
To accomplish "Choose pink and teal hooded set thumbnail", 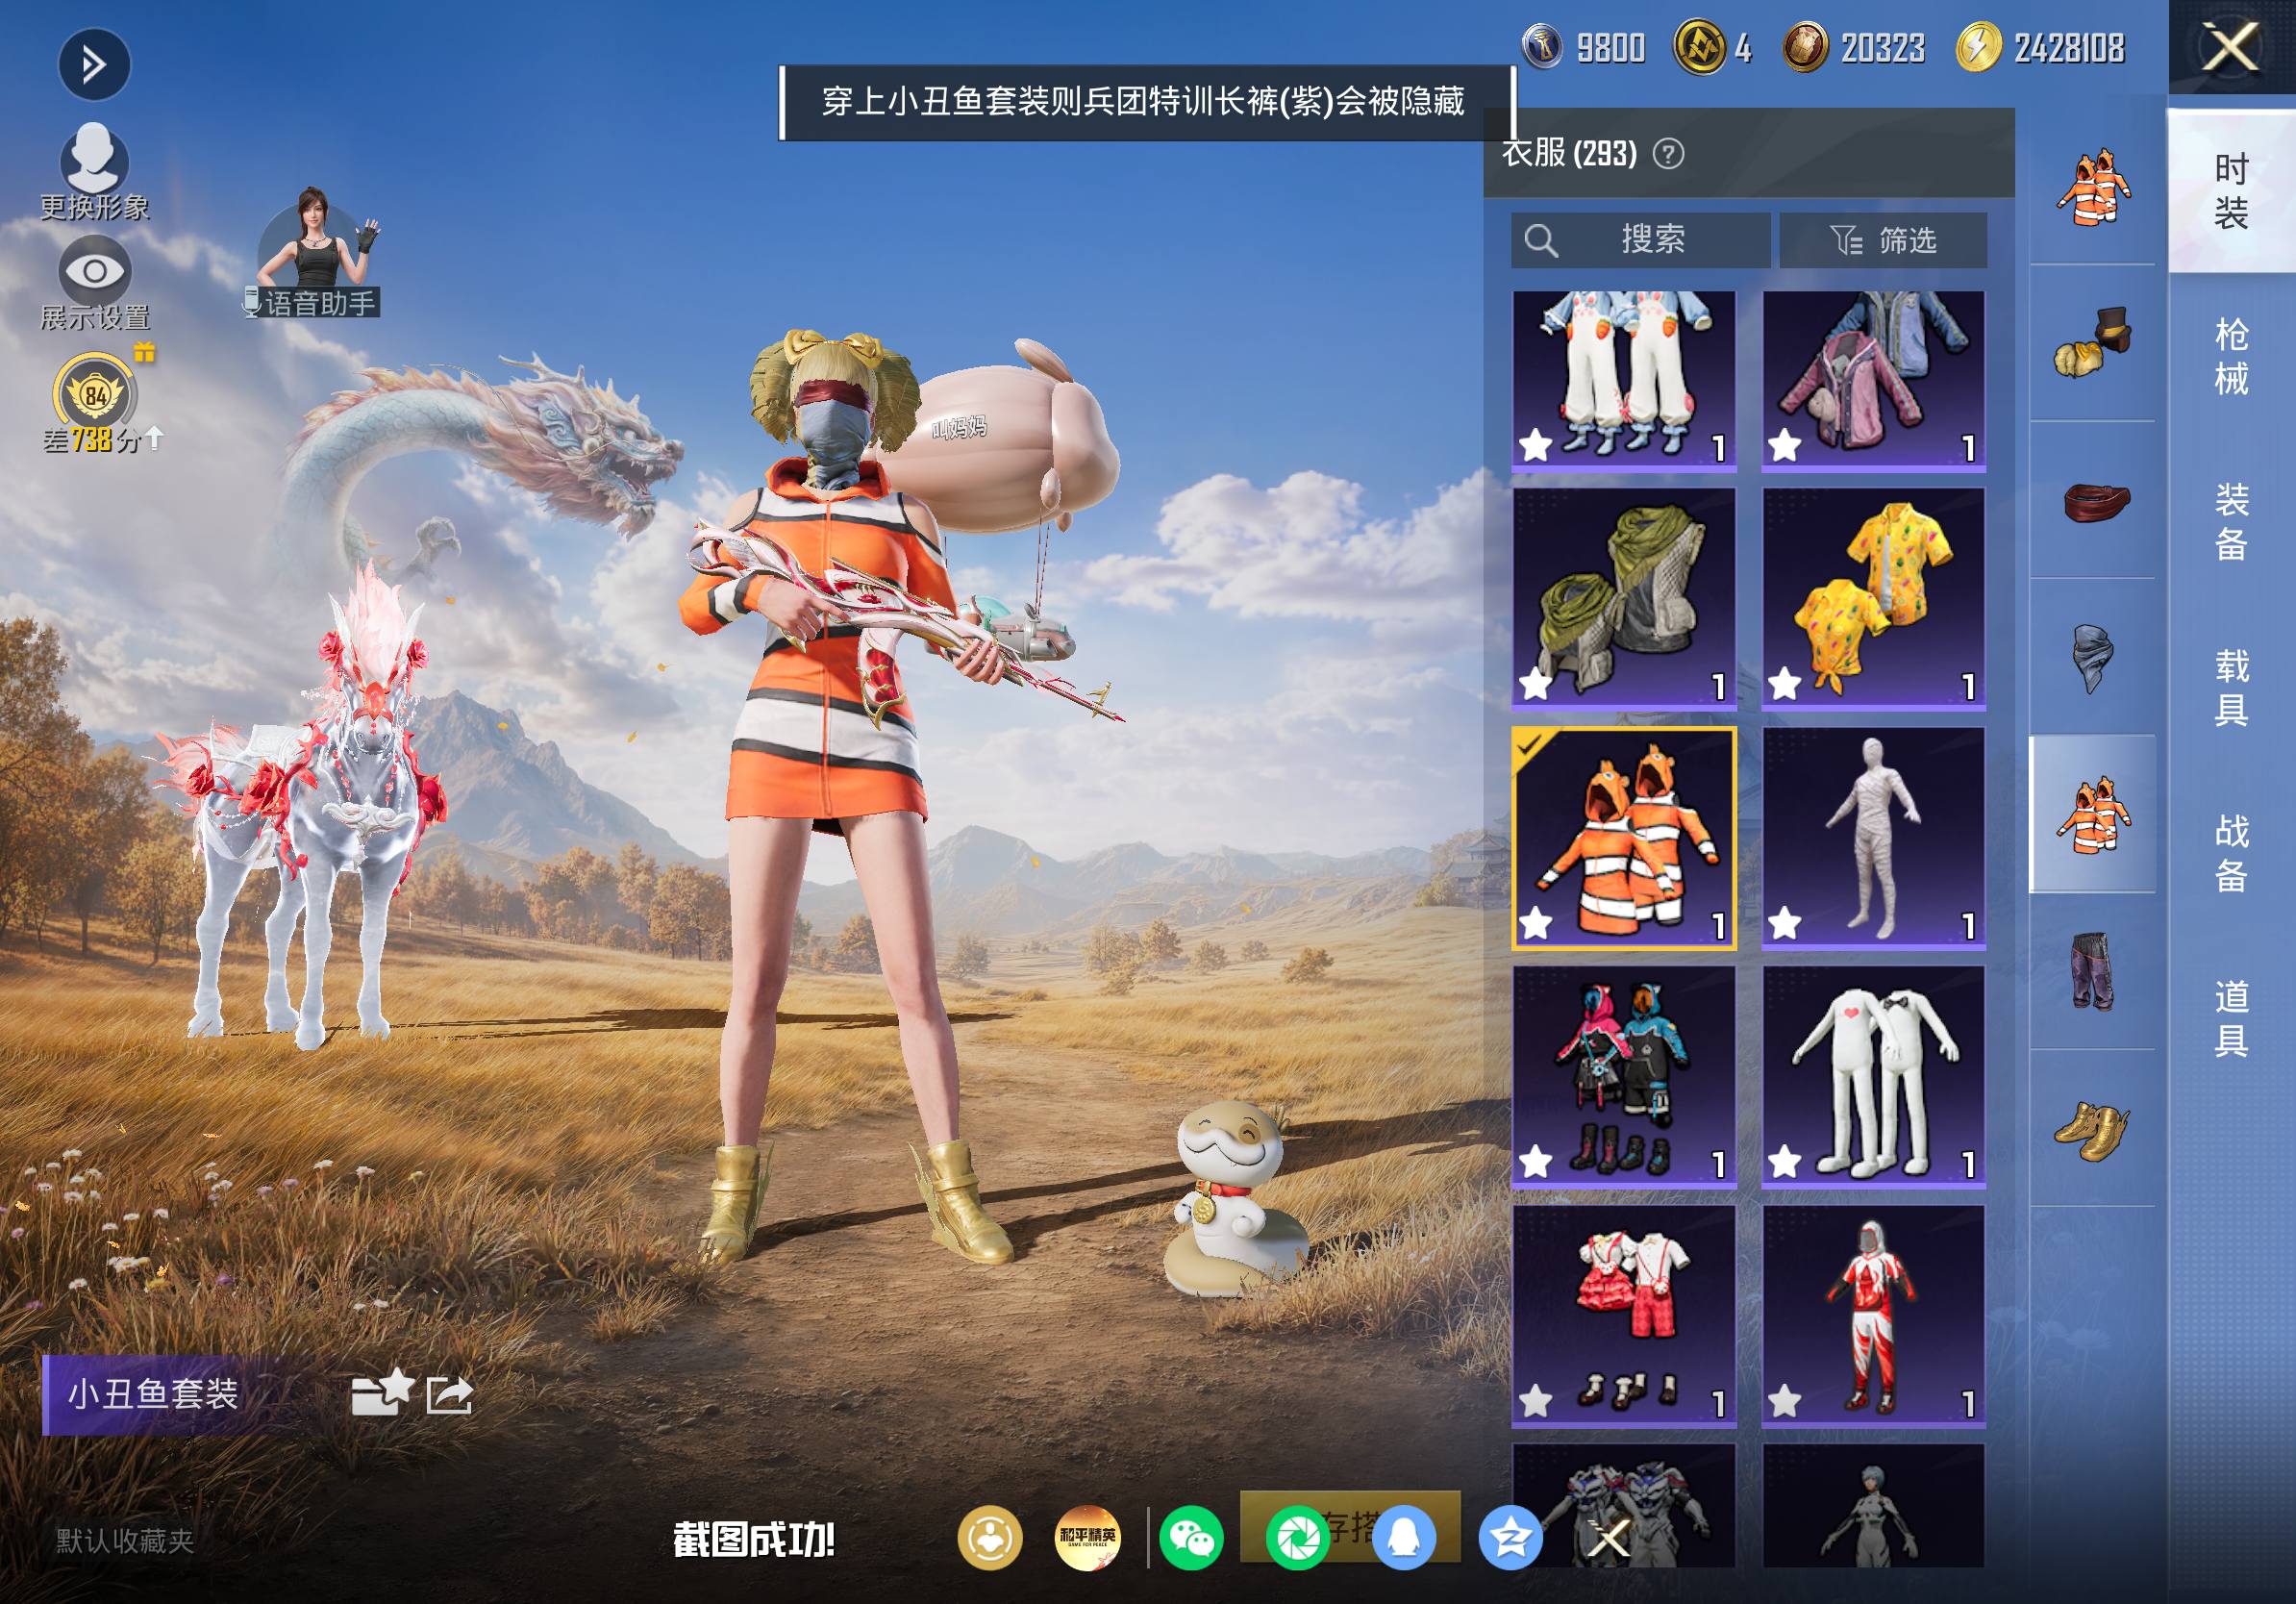I will [x=1624, y=1077].
